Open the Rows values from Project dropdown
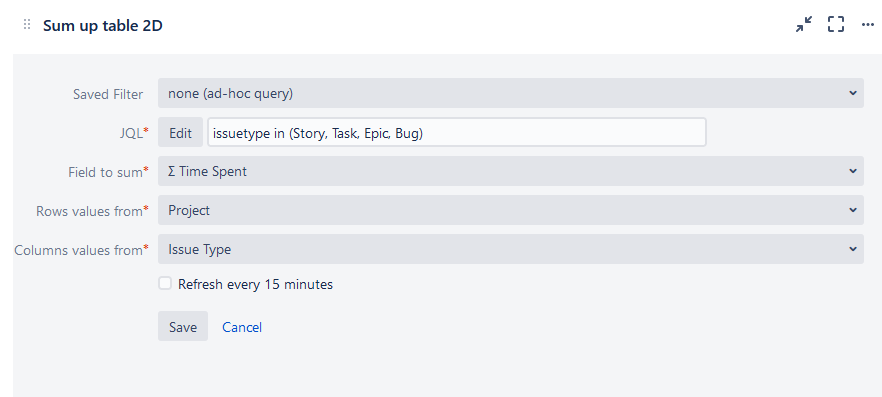882x397 pixels. [x=511, y=210]
